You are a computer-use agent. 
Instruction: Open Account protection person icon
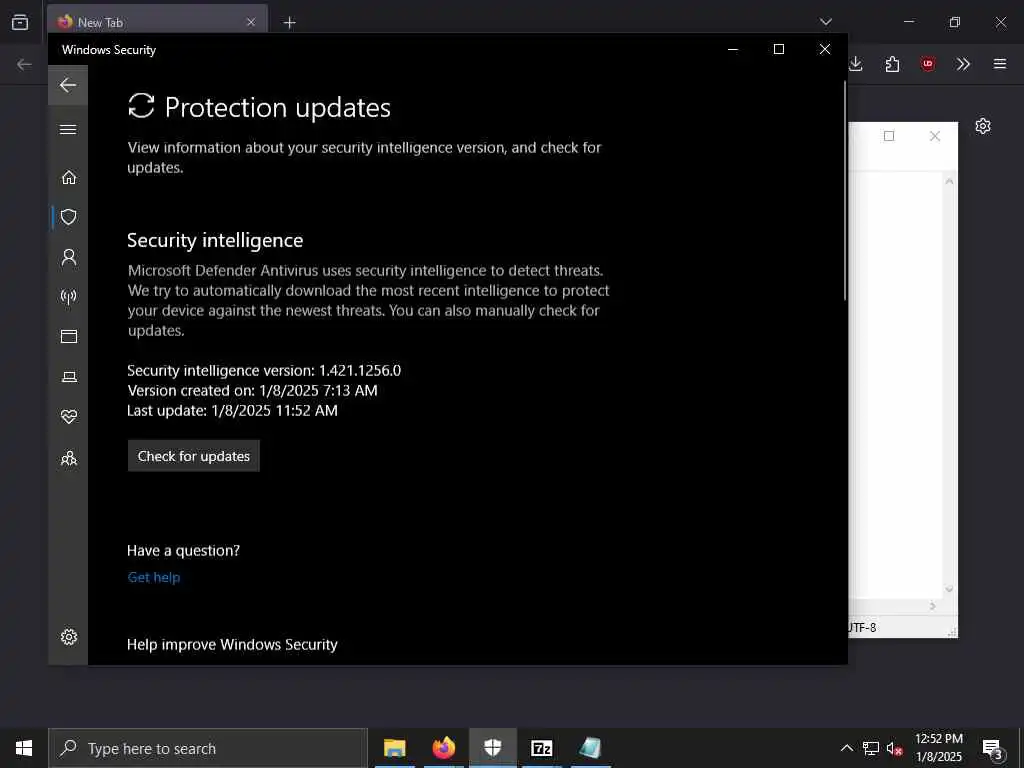coord(69,257)
